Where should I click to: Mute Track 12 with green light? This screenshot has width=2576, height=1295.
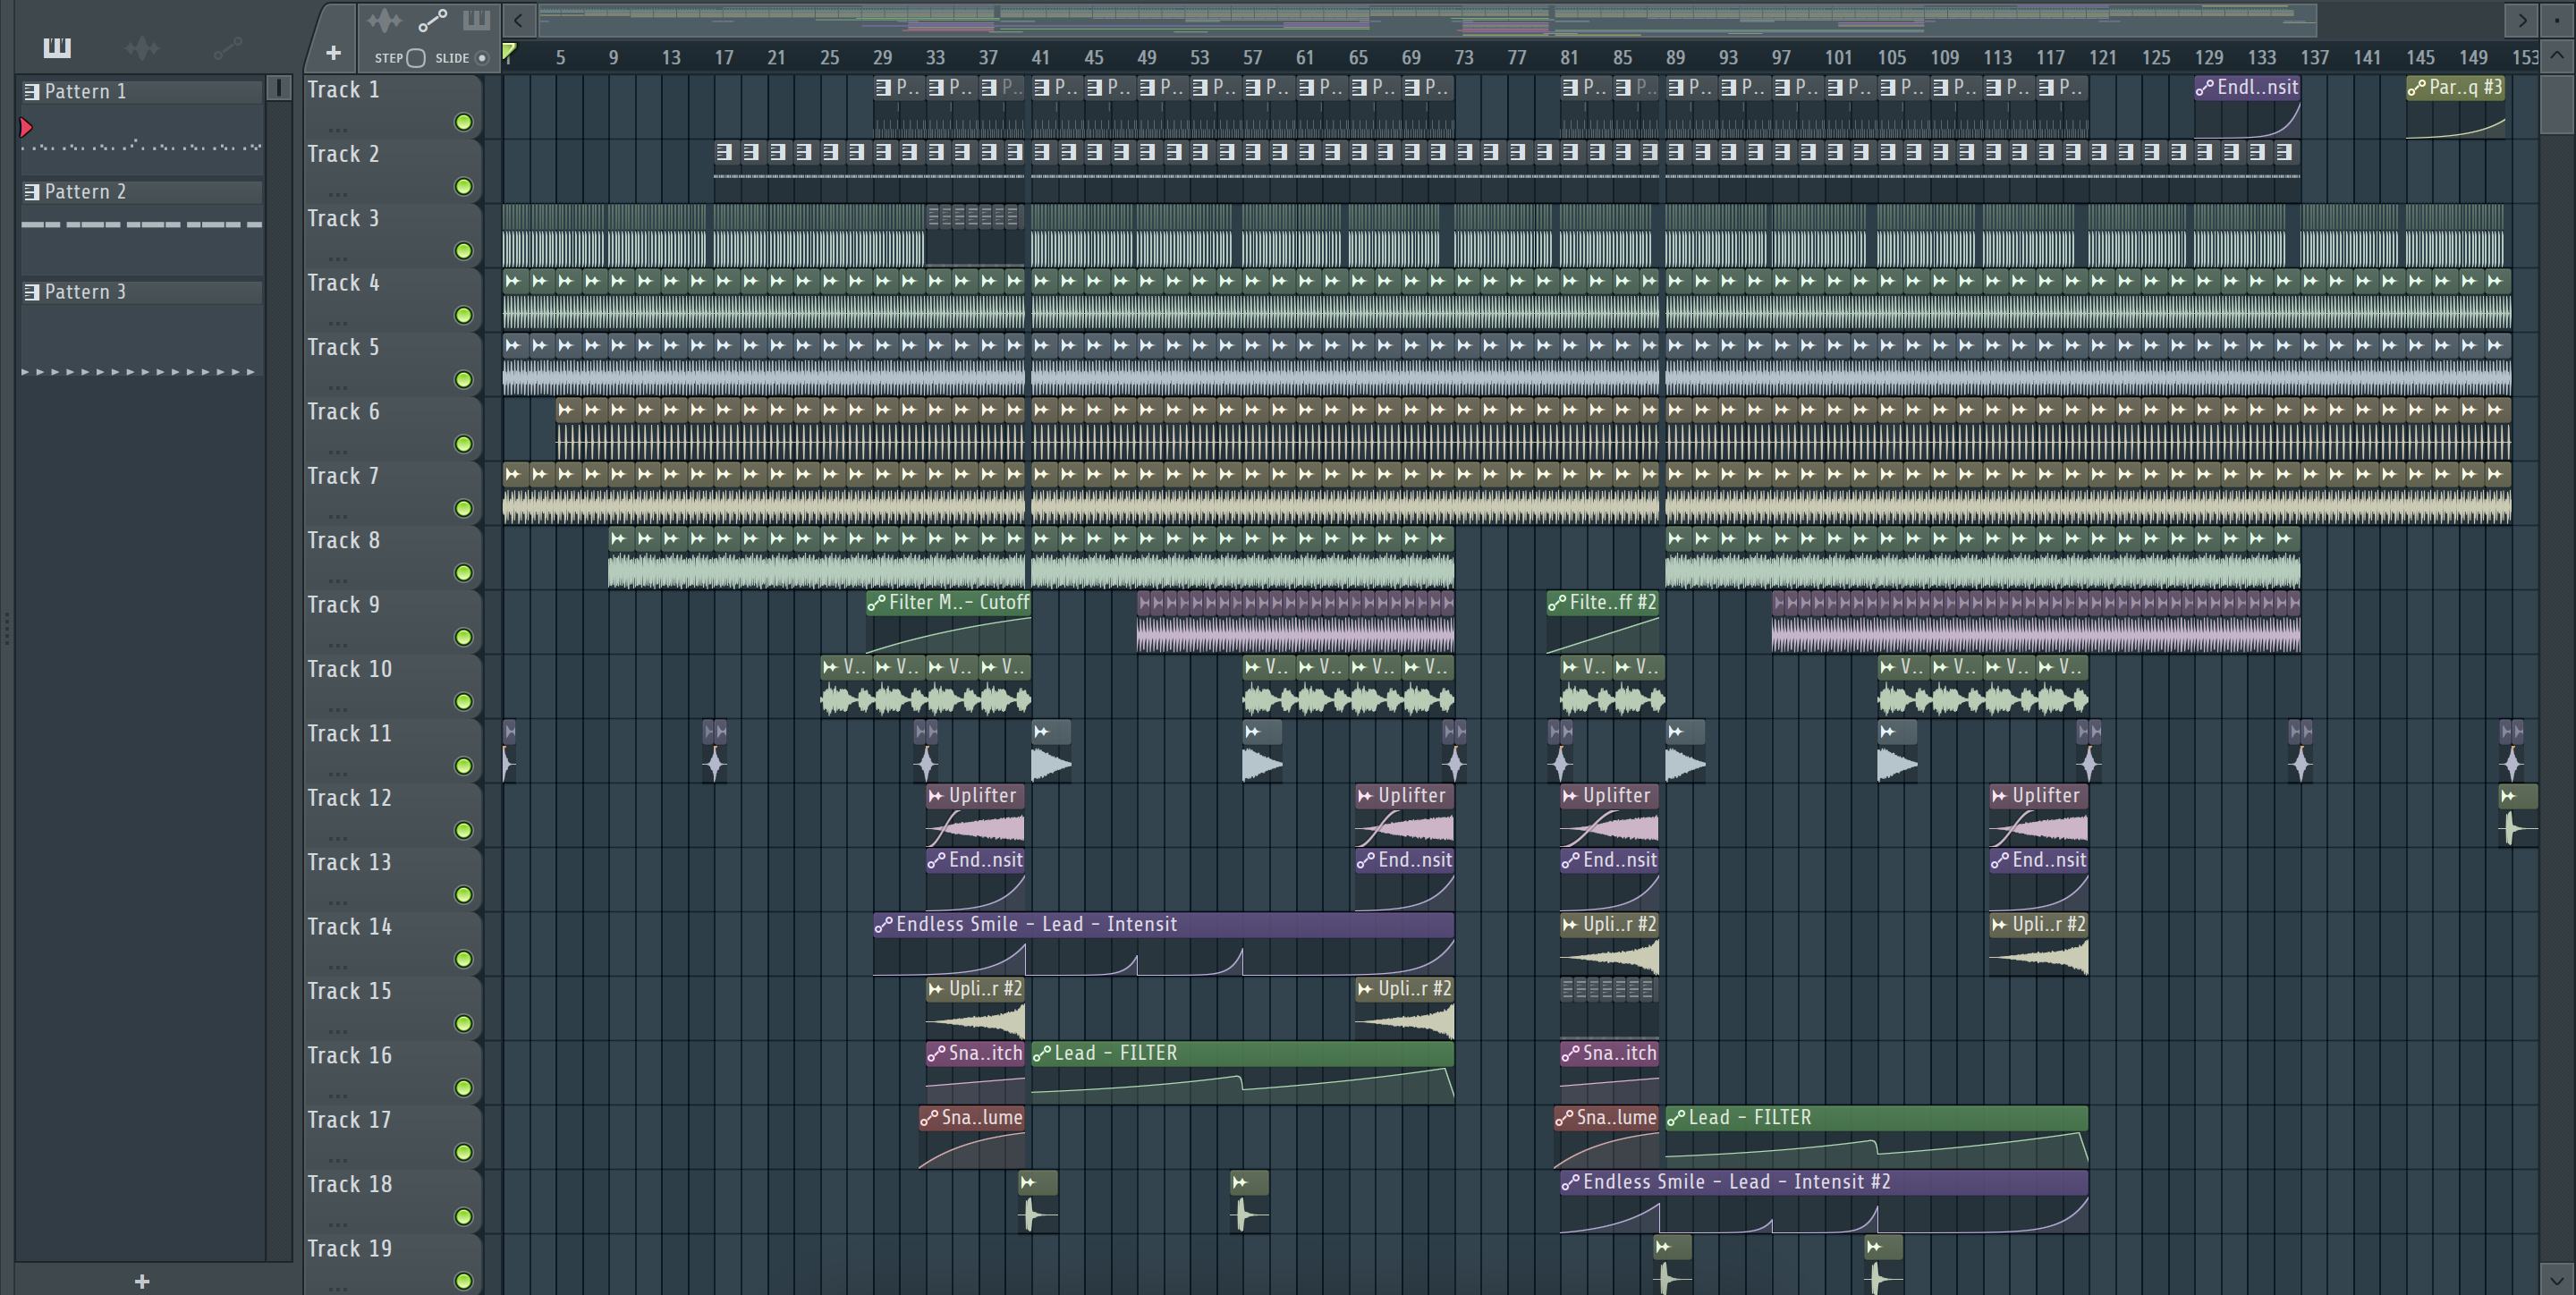tap(463, 830)
